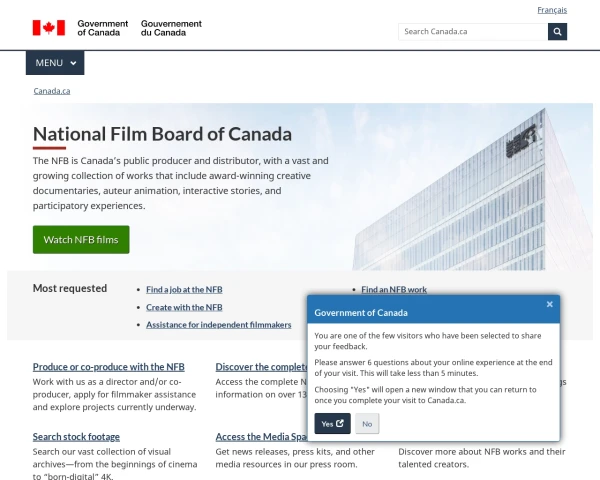Accept the survey by clicking Yes
The height and width of the screenshot is (480, 600).
332,423
